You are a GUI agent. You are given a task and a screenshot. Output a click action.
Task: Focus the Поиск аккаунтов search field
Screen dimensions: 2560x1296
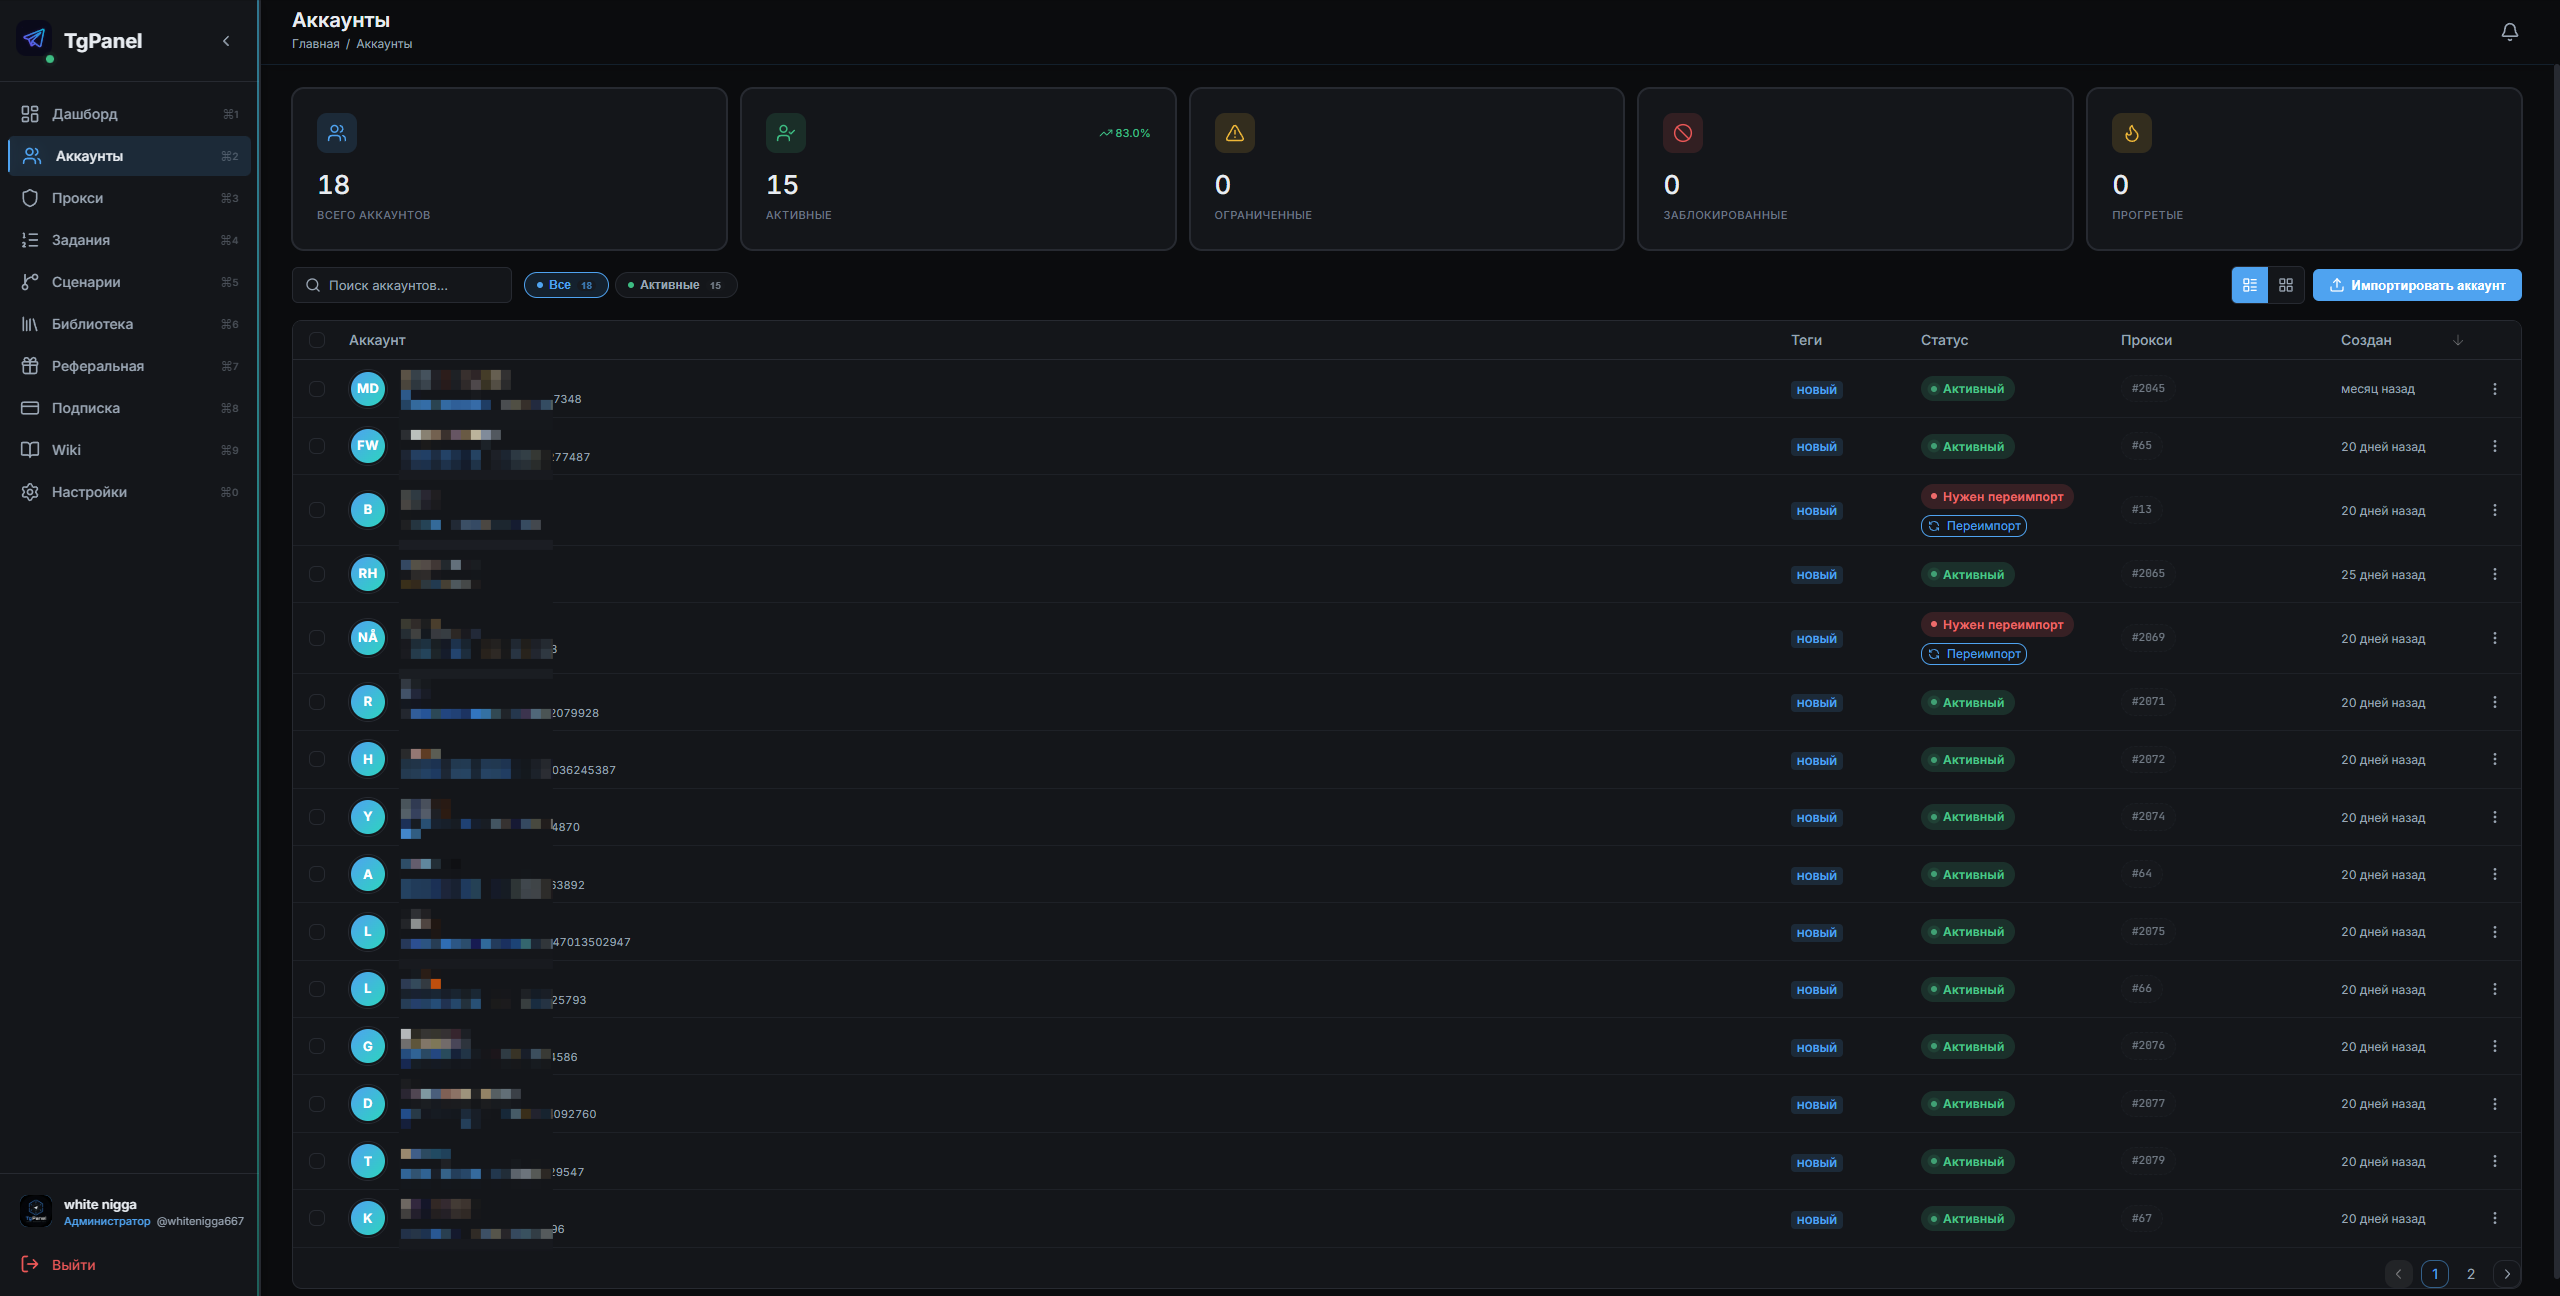pyautogui.click(x=402, y=285)
